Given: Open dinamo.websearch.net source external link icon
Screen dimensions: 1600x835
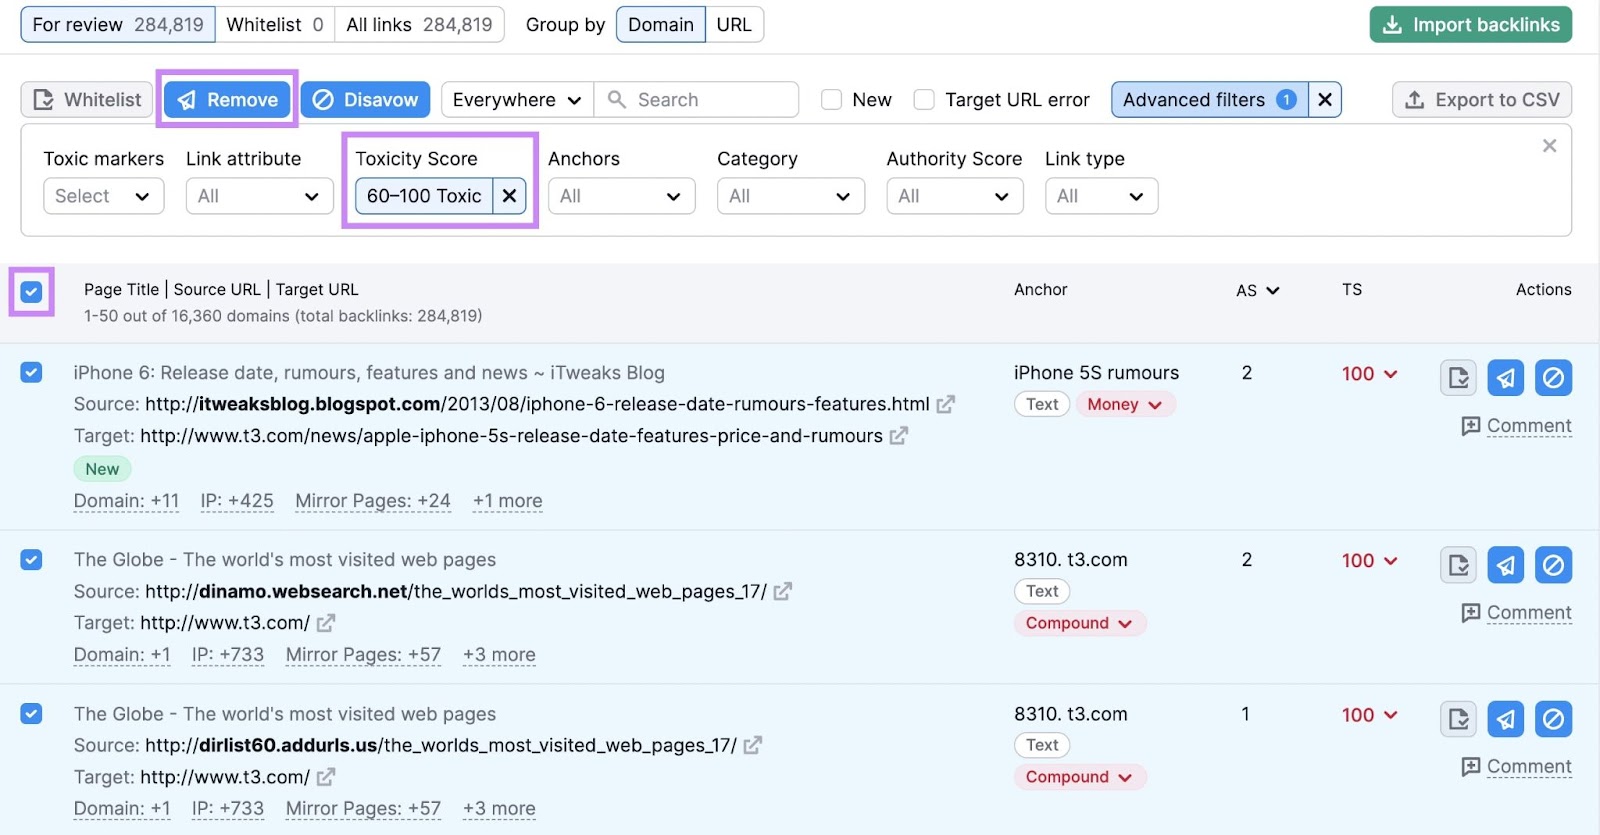Looking at the screenshot, I should [782, 591].
